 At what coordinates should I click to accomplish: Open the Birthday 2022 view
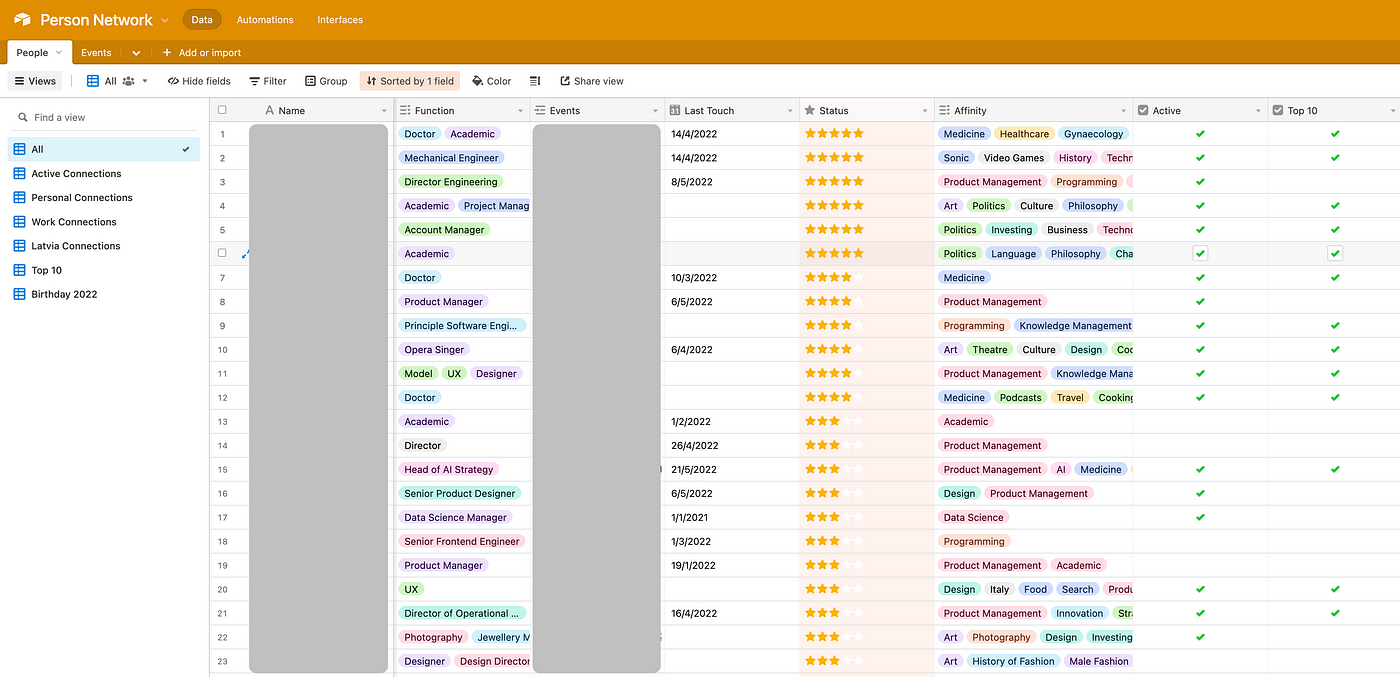(x=64, y=294)
